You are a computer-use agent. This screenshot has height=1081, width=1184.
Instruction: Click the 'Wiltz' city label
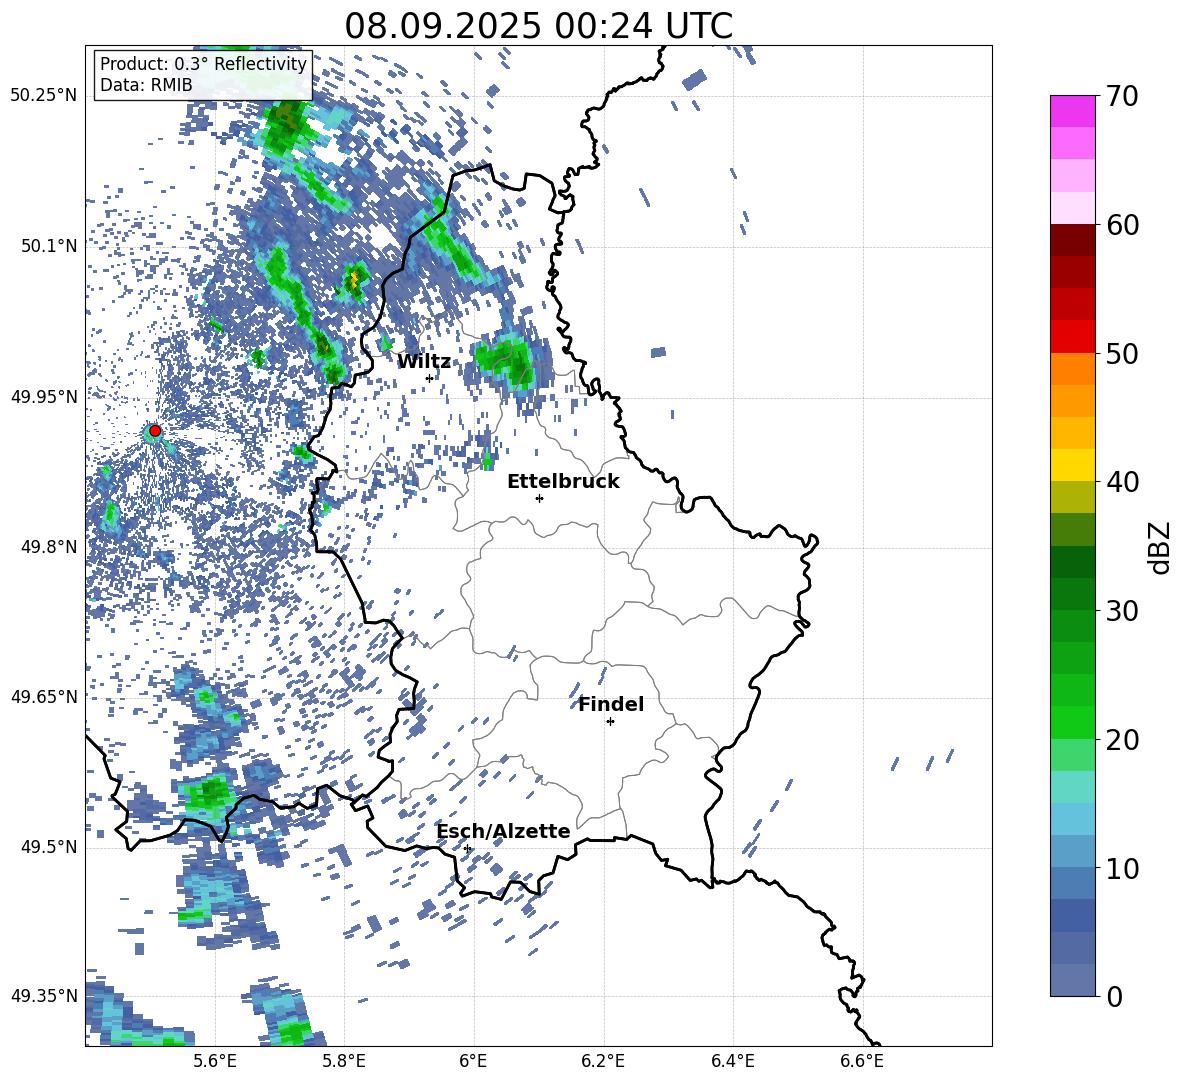(x=424, y=362)
